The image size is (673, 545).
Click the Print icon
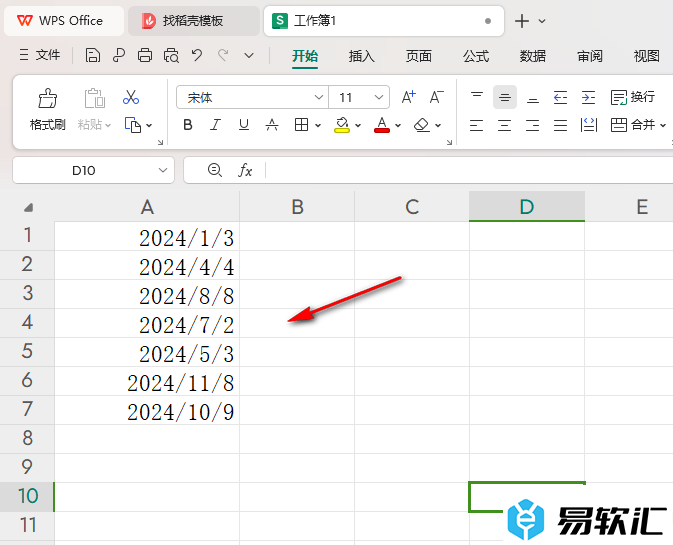(x=145, y=55)
